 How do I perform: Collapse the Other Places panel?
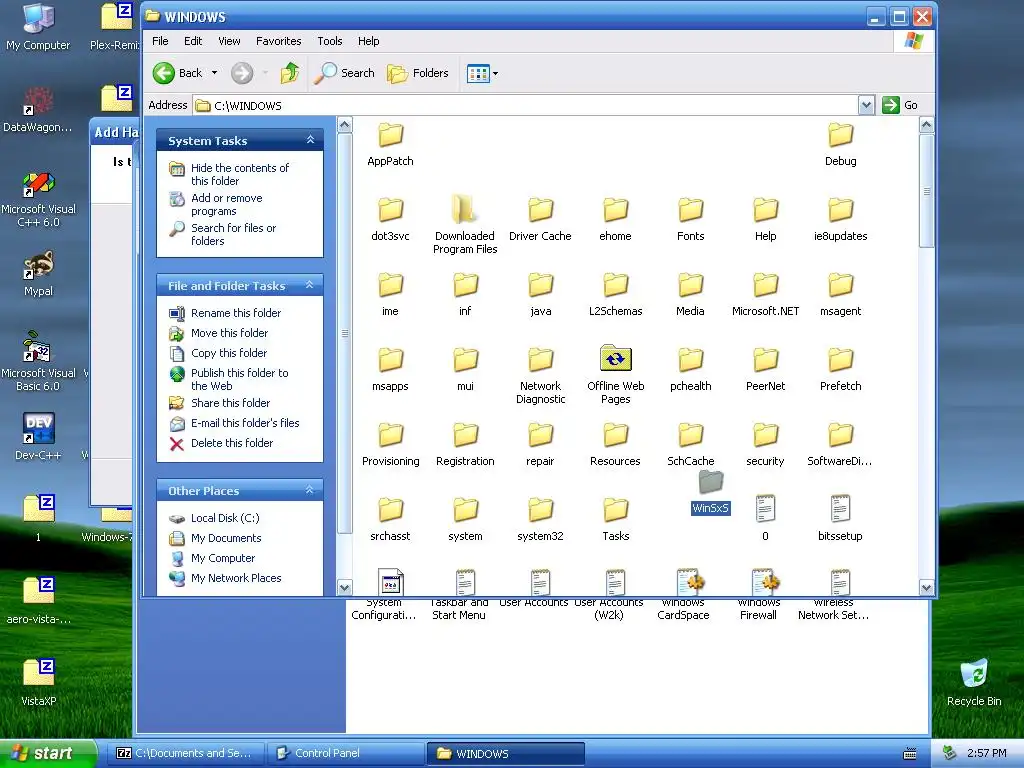pos(310,490)
